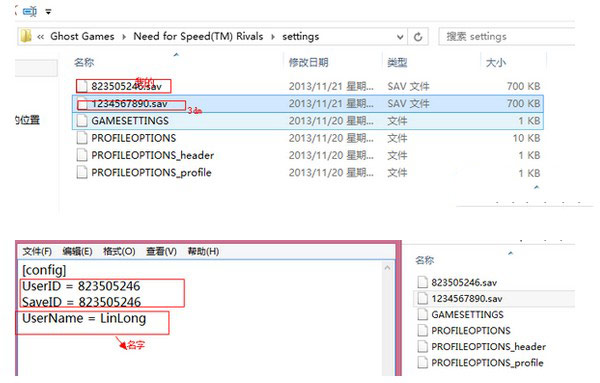Click PROFILEOPTIONS_profile name in lower file list
Viewport: 600px width, 383px height.
(487, 363)
